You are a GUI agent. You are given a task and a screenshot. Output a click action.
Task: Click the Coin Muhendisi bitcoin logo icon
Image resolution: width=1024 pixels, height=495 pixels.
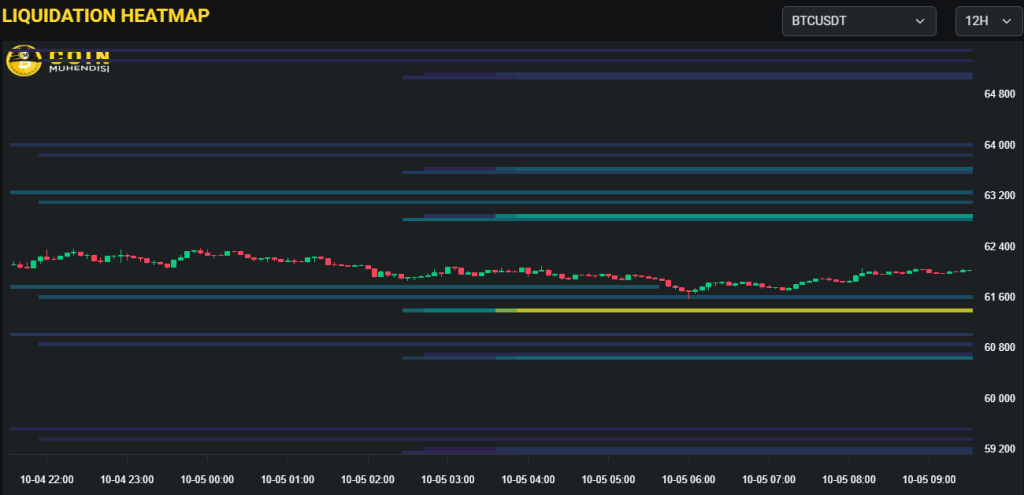(23, 63)
